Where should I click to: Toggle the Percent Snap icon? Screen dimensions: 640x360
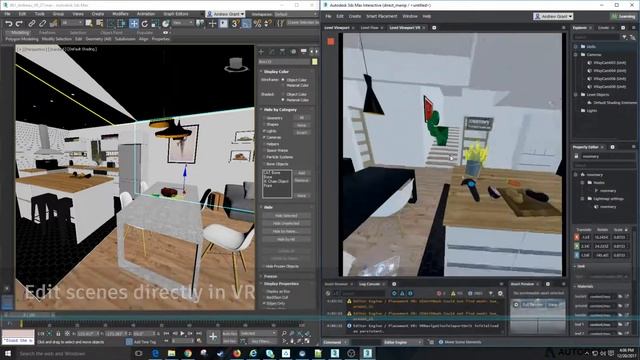tap(257, 24)
